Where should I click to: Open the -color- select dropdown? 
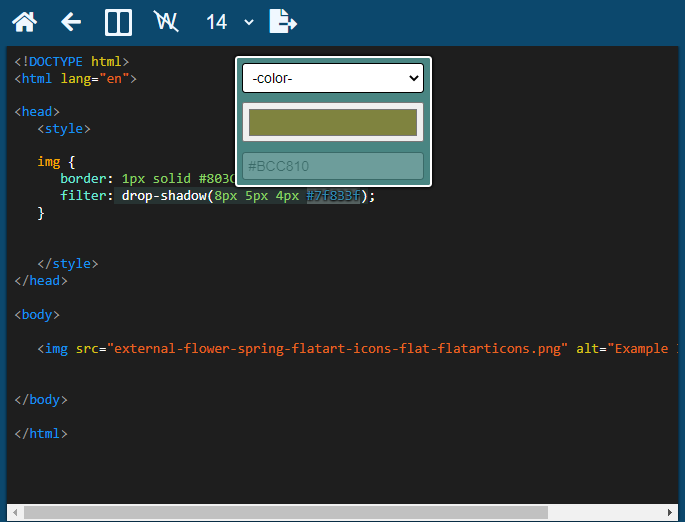coord(333,78)
